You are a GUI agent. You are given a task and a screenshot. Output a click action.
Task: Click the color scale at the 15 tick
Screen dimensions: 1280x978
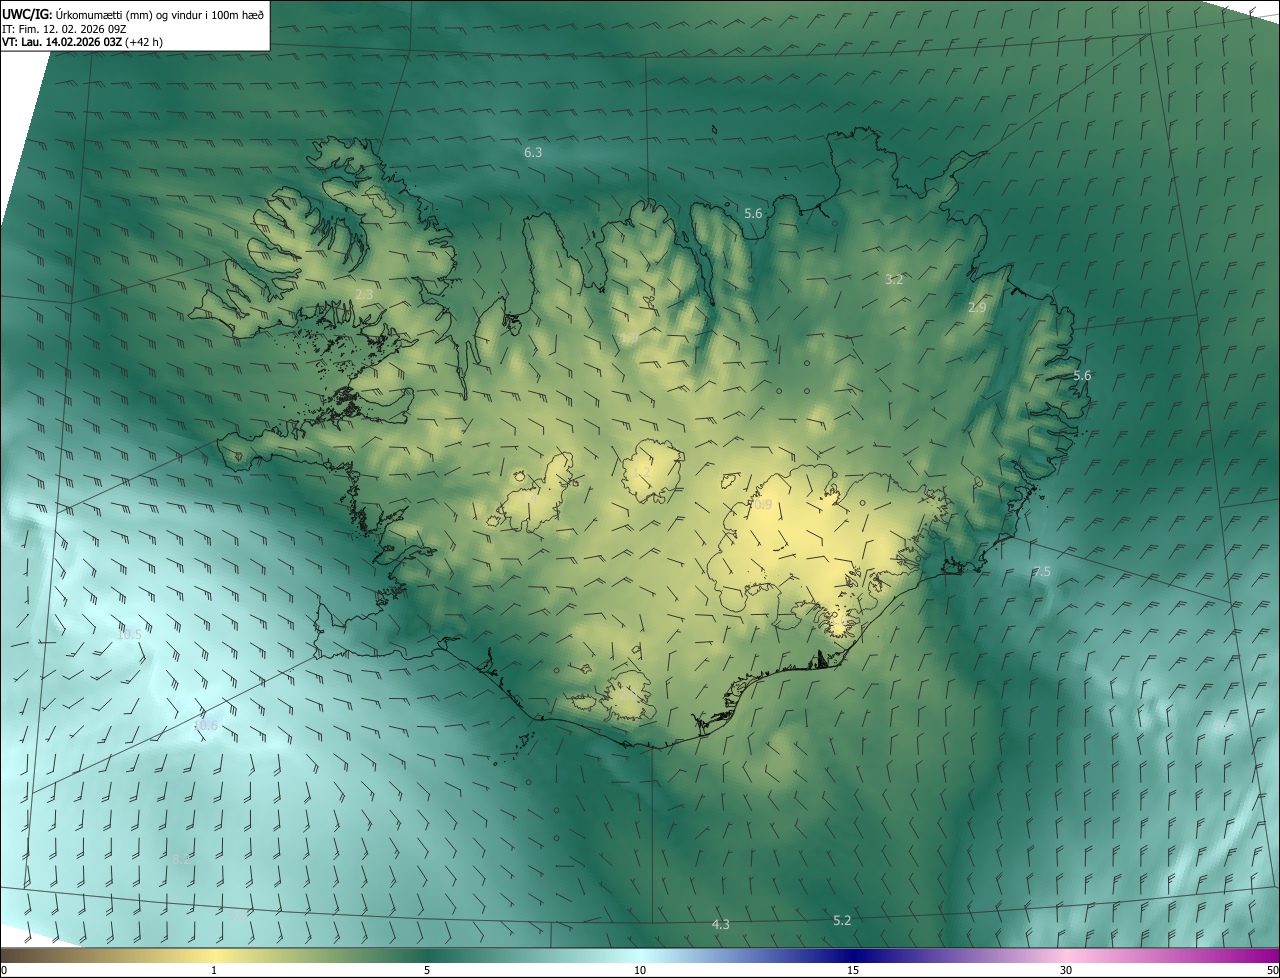coord(853,970)
